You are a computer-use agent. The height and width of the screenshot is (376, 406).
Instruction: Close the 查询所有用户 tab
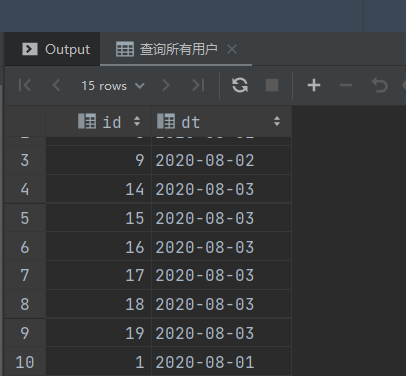coord(232,50)
